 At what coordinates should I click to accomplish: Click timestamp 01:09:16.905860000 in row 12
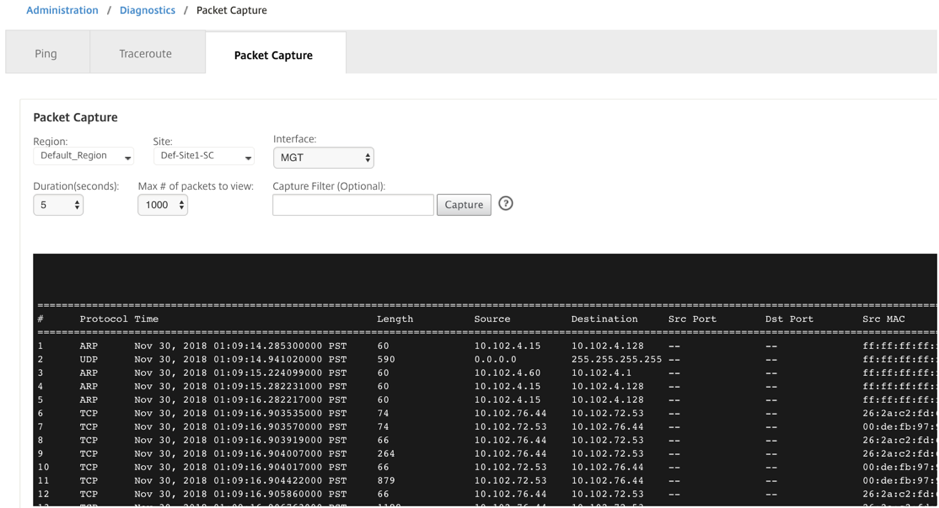point(268,494)
